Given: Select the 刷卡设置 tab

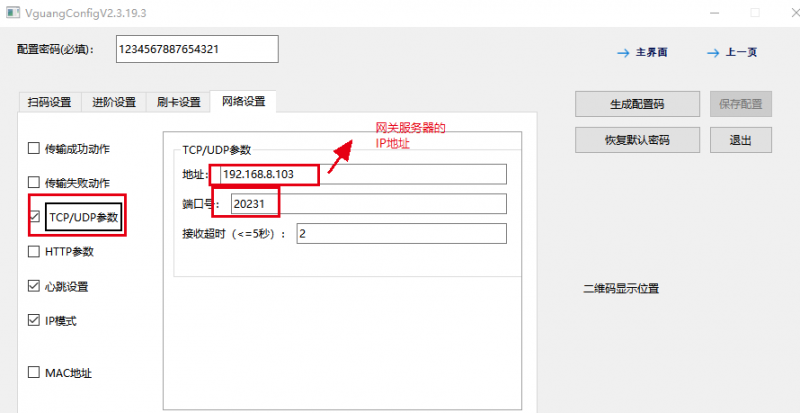Looking at the screenshot, I should click(179, 102).
